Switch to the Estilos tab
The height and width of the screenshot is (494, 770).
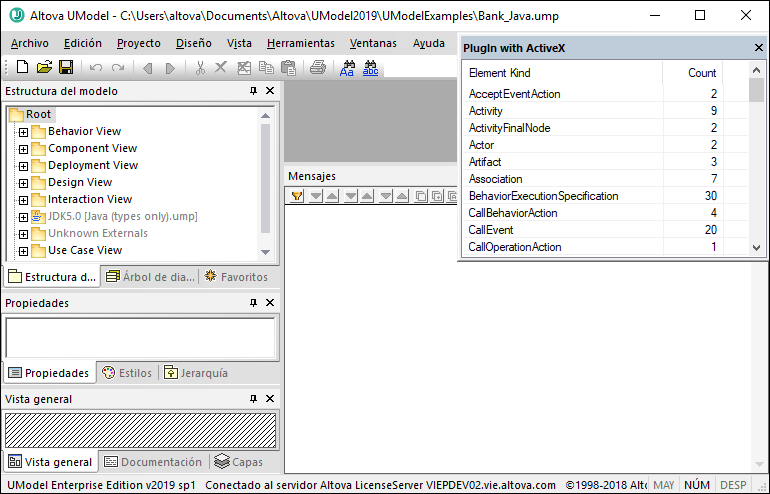pyautogui.click(x=127, y=373)
